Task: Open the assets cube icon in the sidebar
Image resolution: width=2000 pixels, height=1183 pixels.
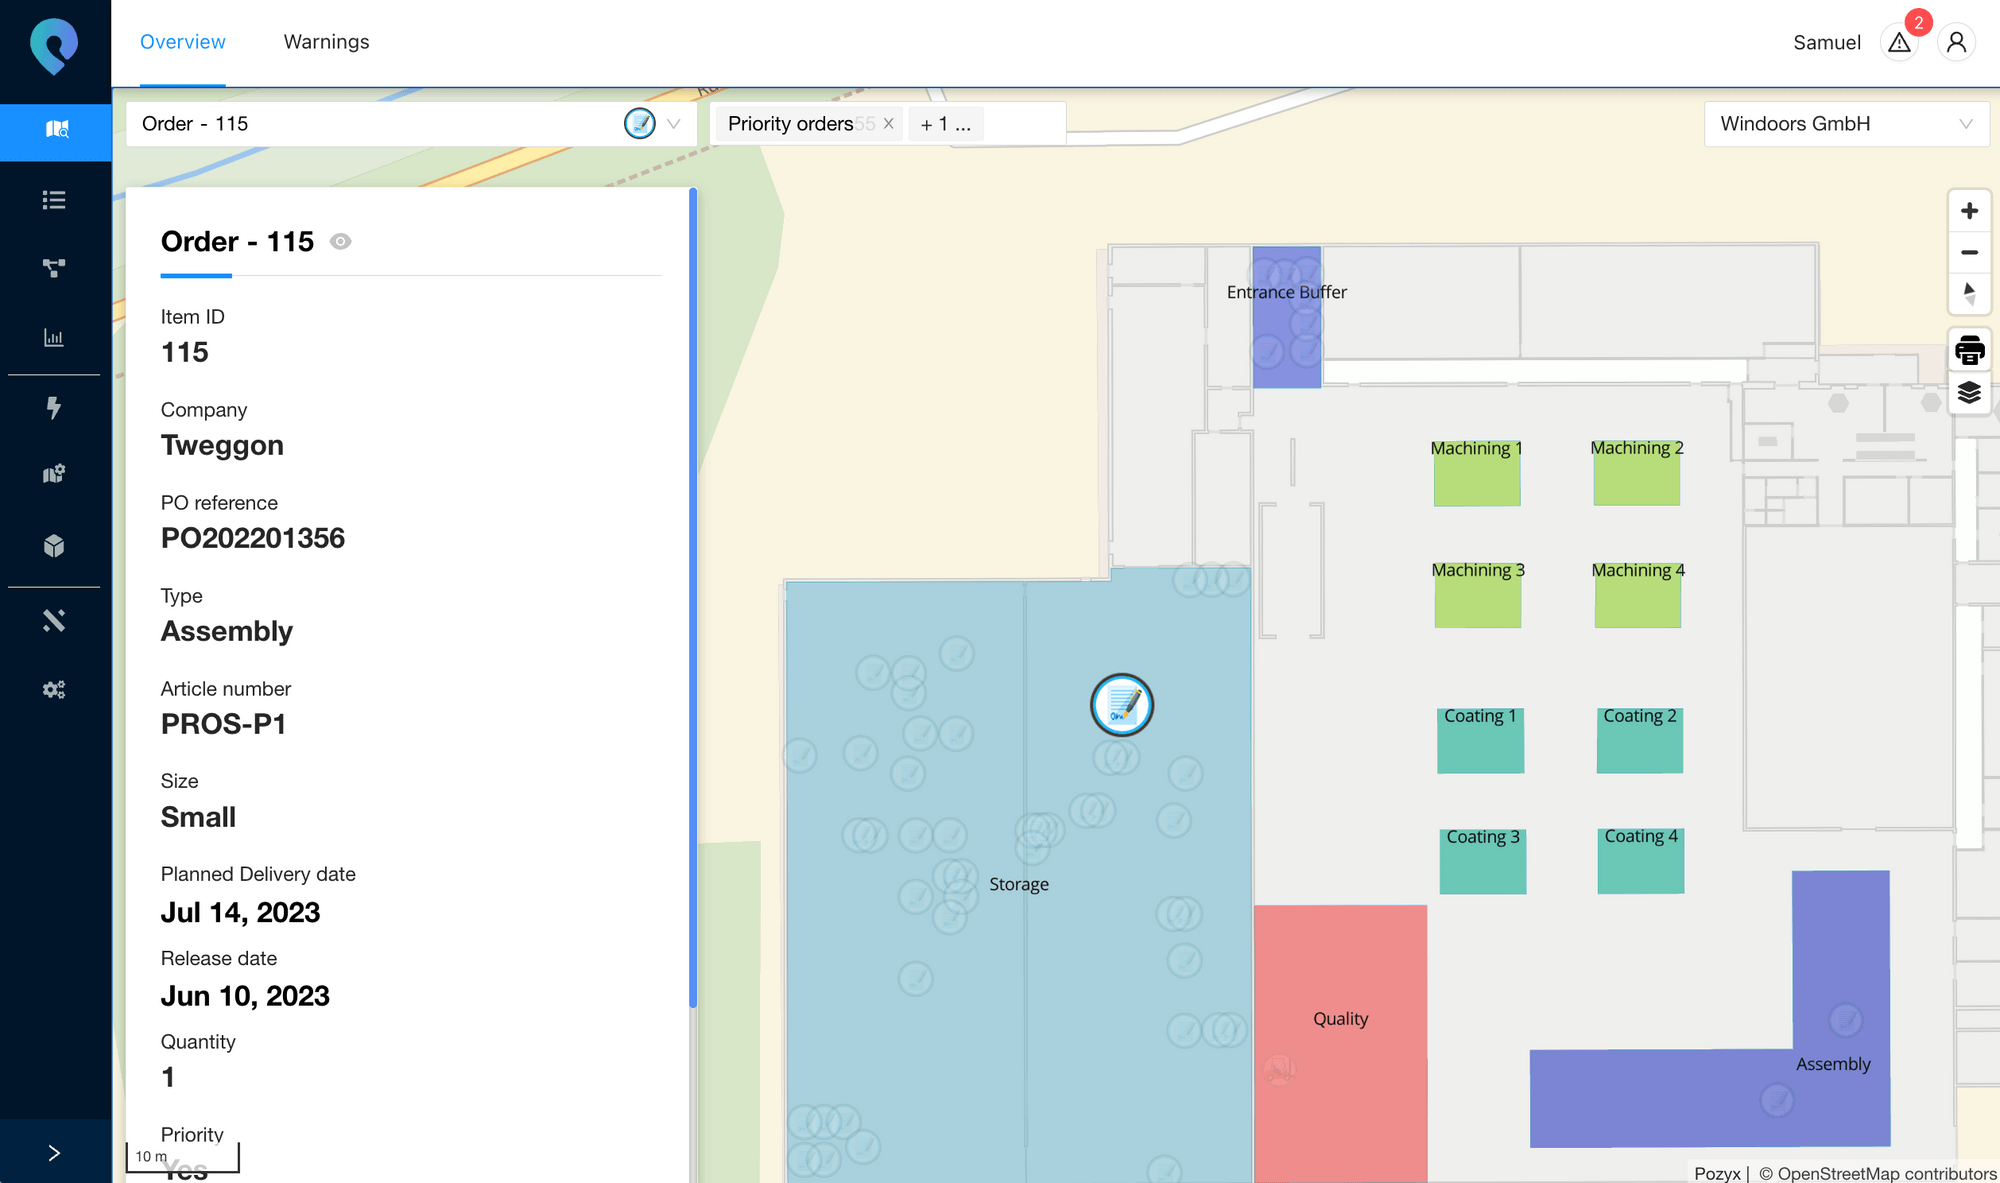Action: (x=53, y=545)
